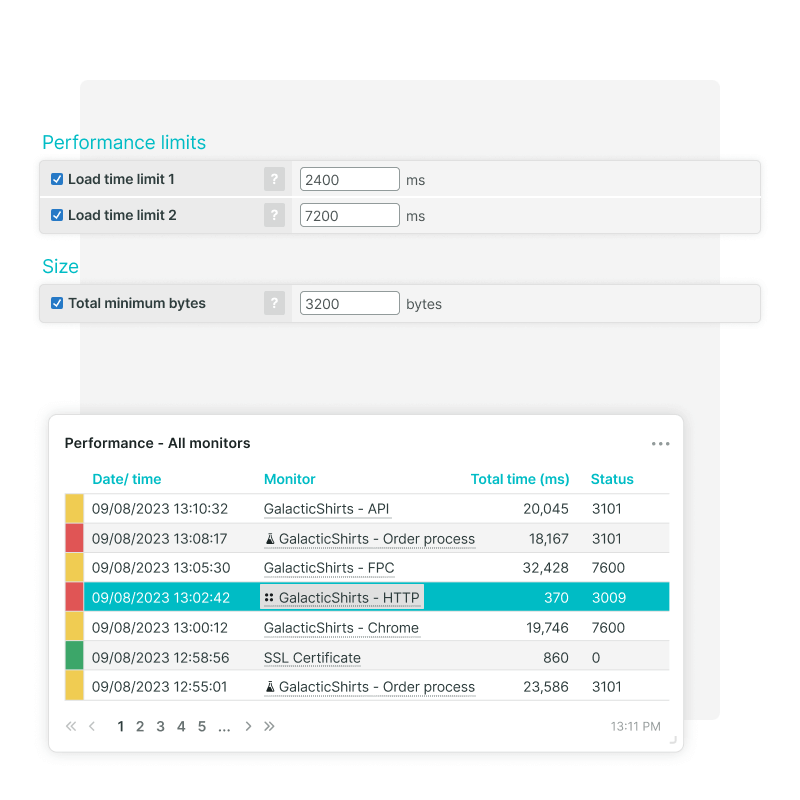Click total time value 19,746
Viewport: 800px width, 800px height.
[x=547, y=628]
